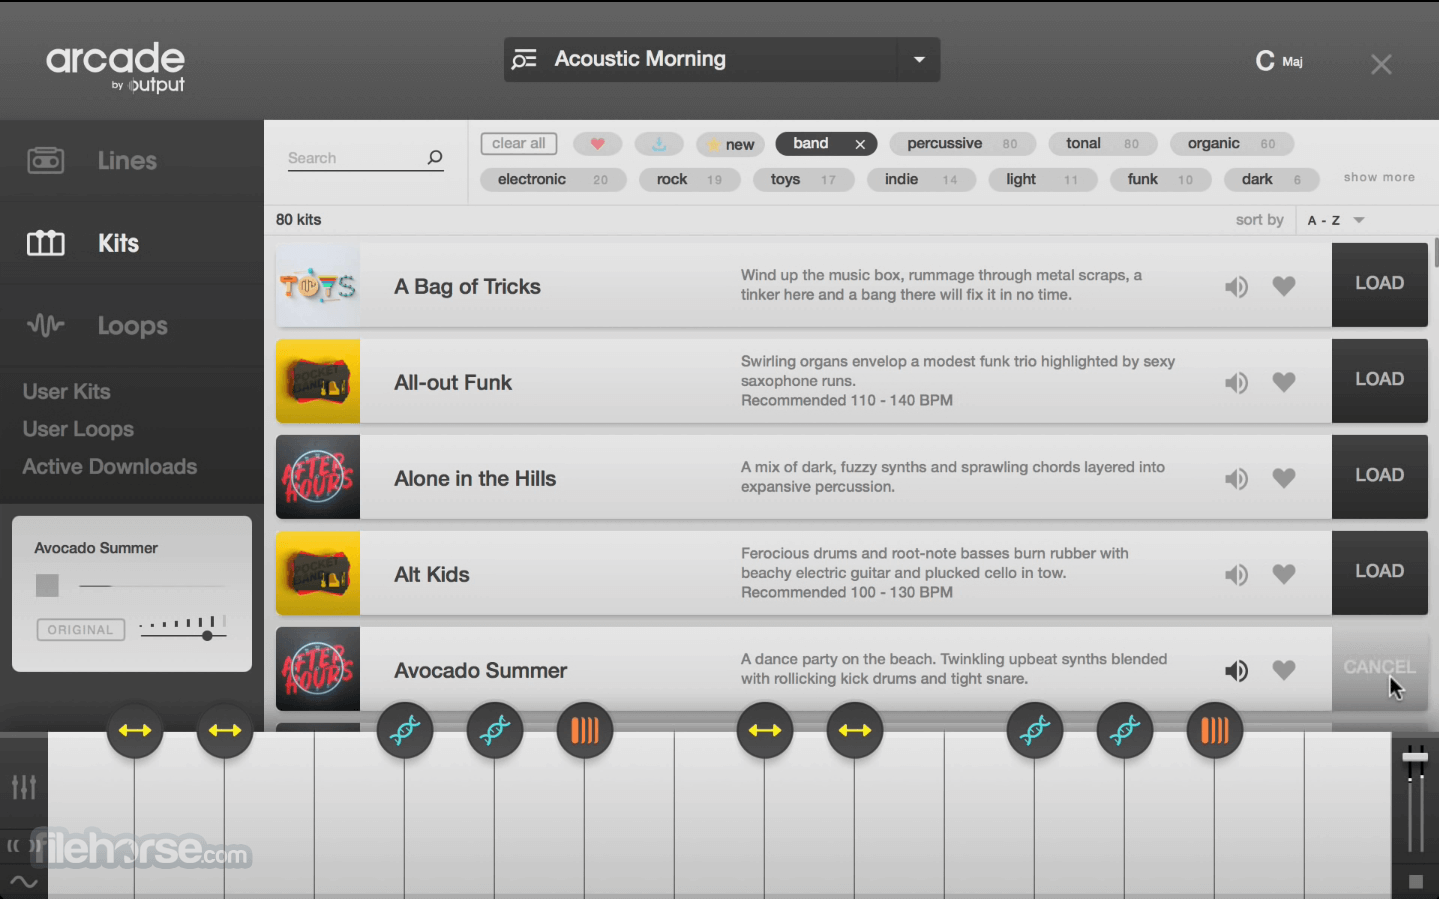The image size is (1439, 899).
Task: Open User Loops
Action: [x=78, y=429]
